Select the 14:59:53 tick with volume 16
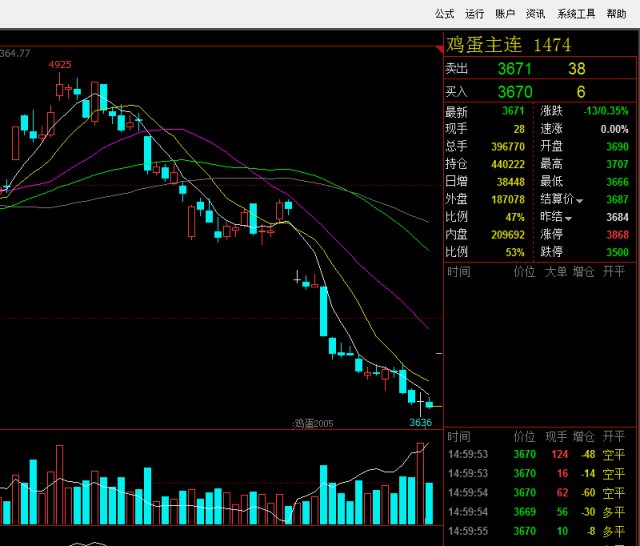 coord(536,473)
